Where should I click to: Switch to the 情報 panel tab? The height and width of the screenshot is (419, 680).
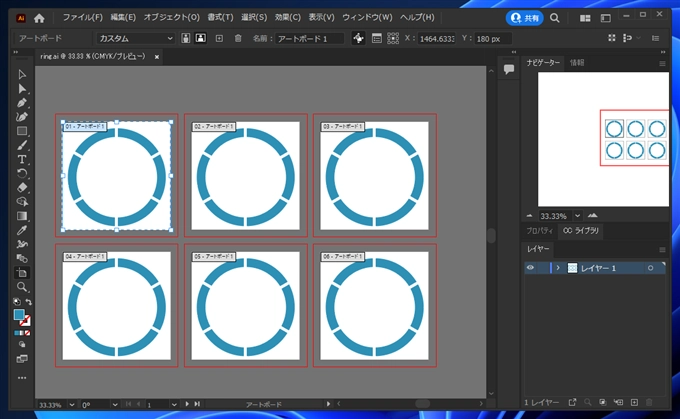coord(577,62)
